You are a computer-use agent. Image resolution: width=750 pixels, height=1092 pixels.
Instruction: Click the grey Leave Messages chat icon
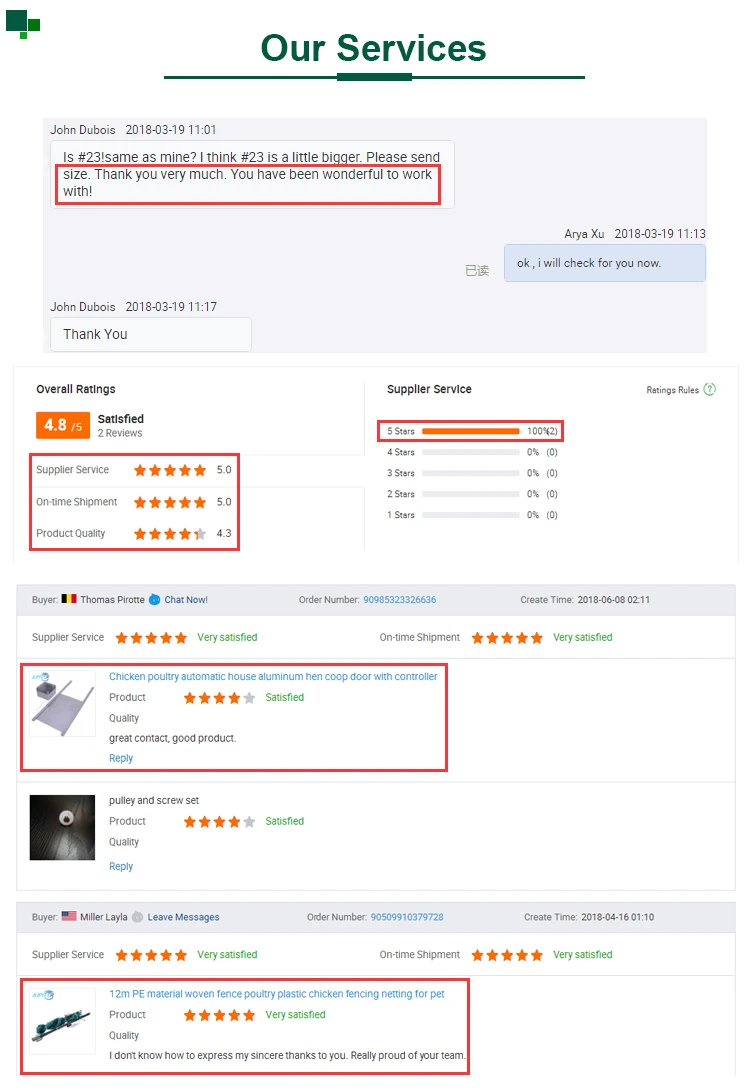[137, 917]
